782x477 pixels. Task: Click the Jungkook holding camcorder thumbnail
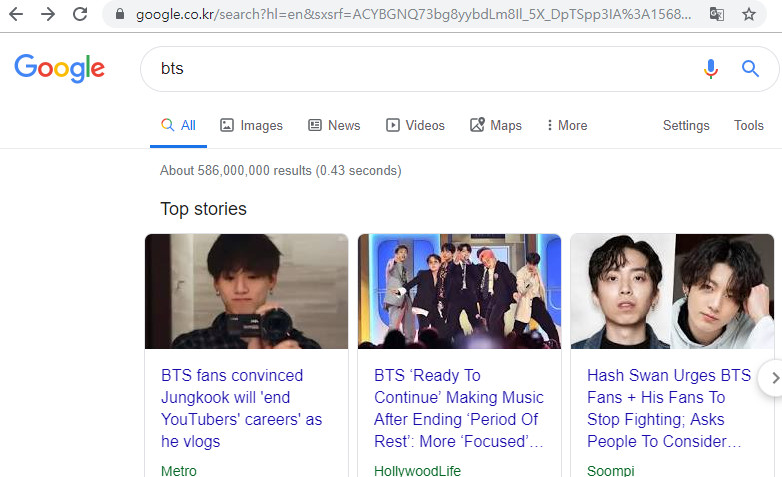pyautogui.click(x=246, y=291)
